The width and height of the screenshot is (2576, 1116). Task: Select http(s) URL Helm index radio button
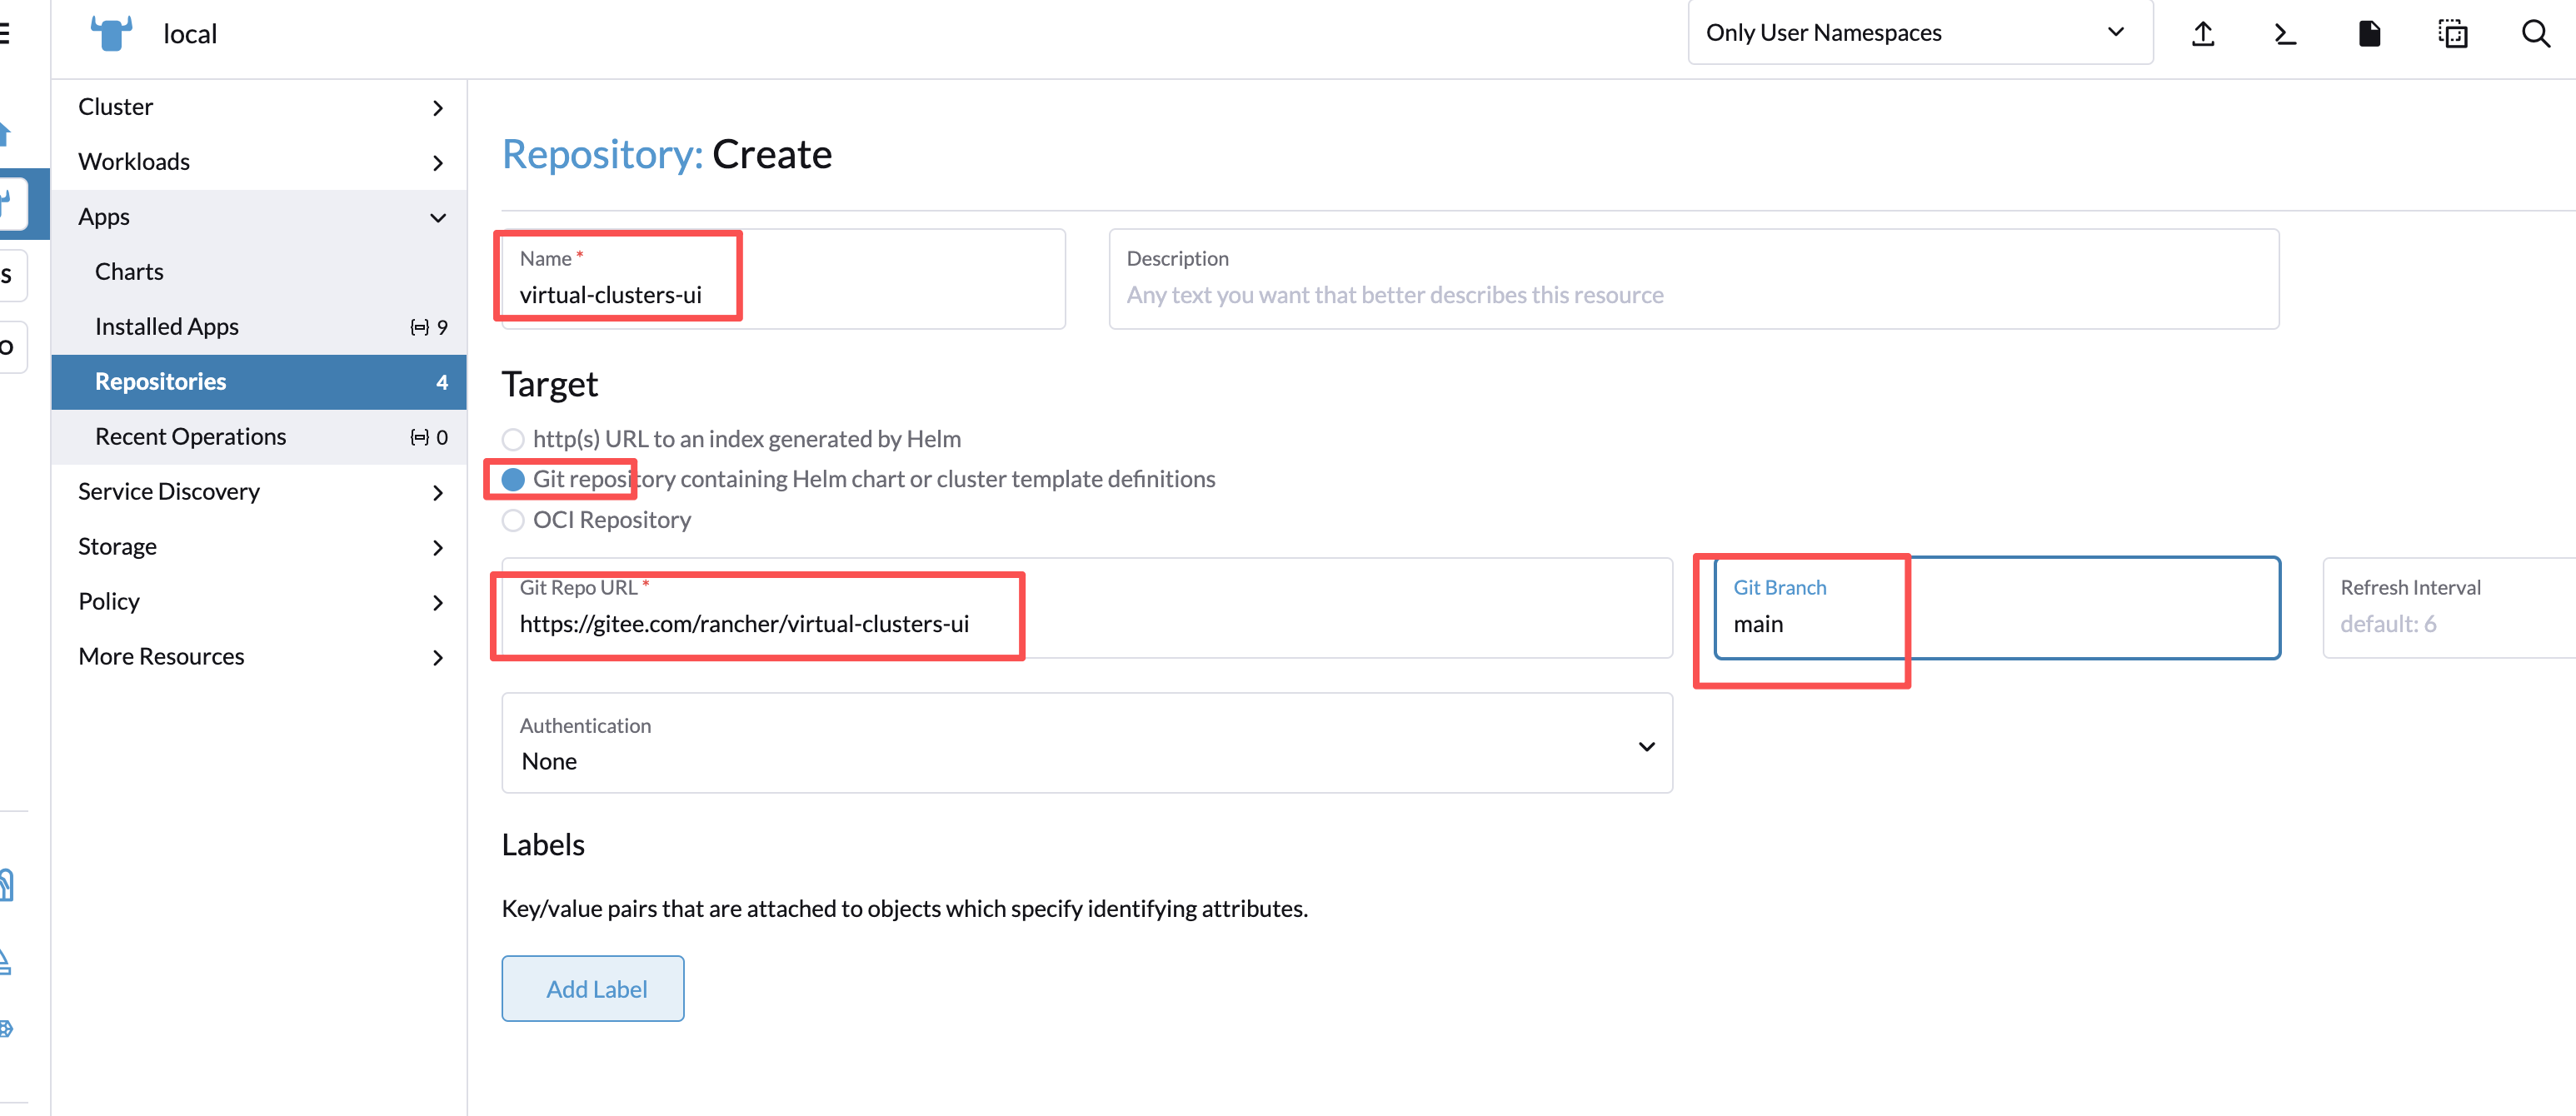(x=513, y=439)
